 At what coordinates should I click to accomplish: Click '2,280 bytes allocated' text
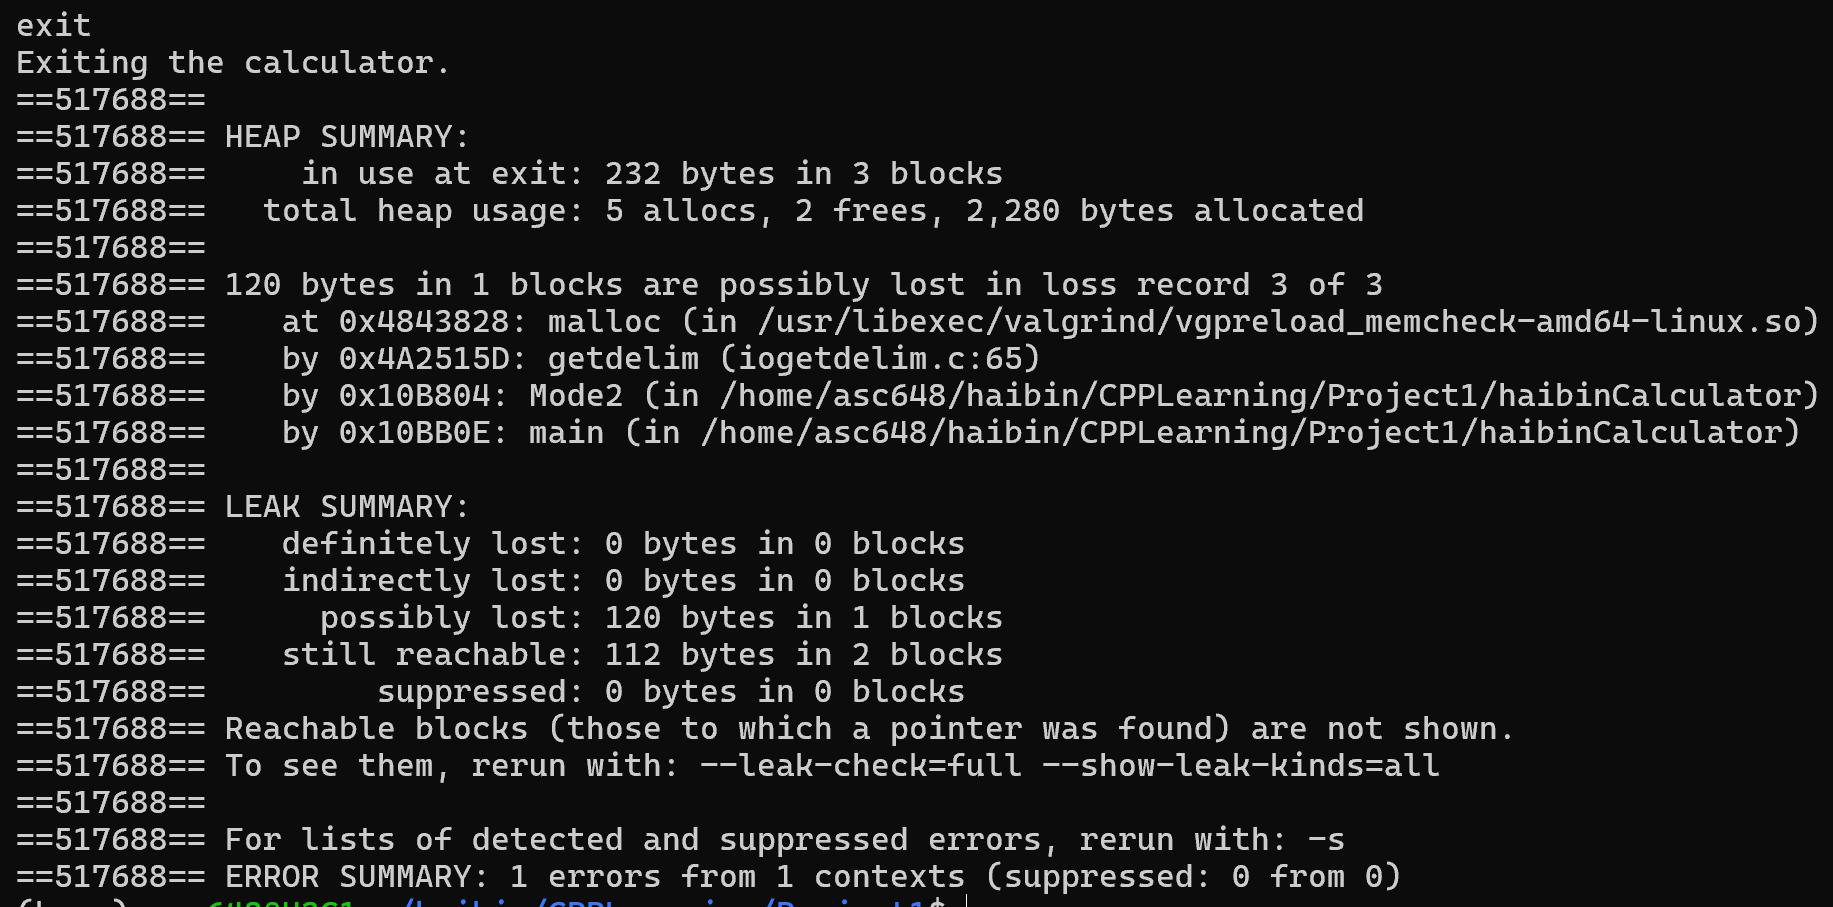pyautogui.click(x=1164, y=210)
